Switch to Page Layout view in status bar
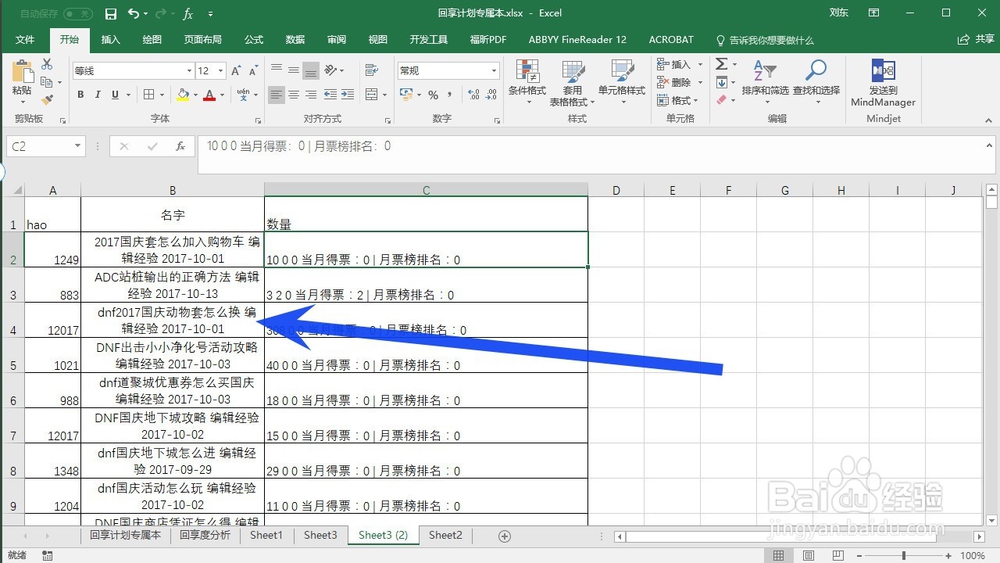 808,555
